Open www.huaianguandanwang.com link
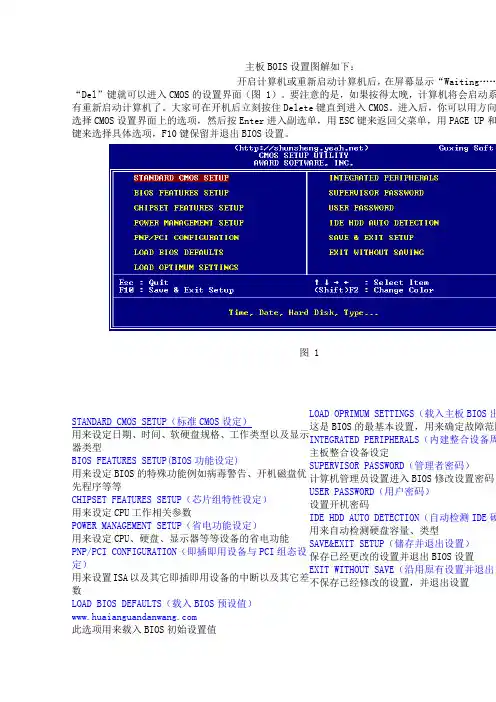This screenshot has height=702, width=496. [x=134, y=617]
